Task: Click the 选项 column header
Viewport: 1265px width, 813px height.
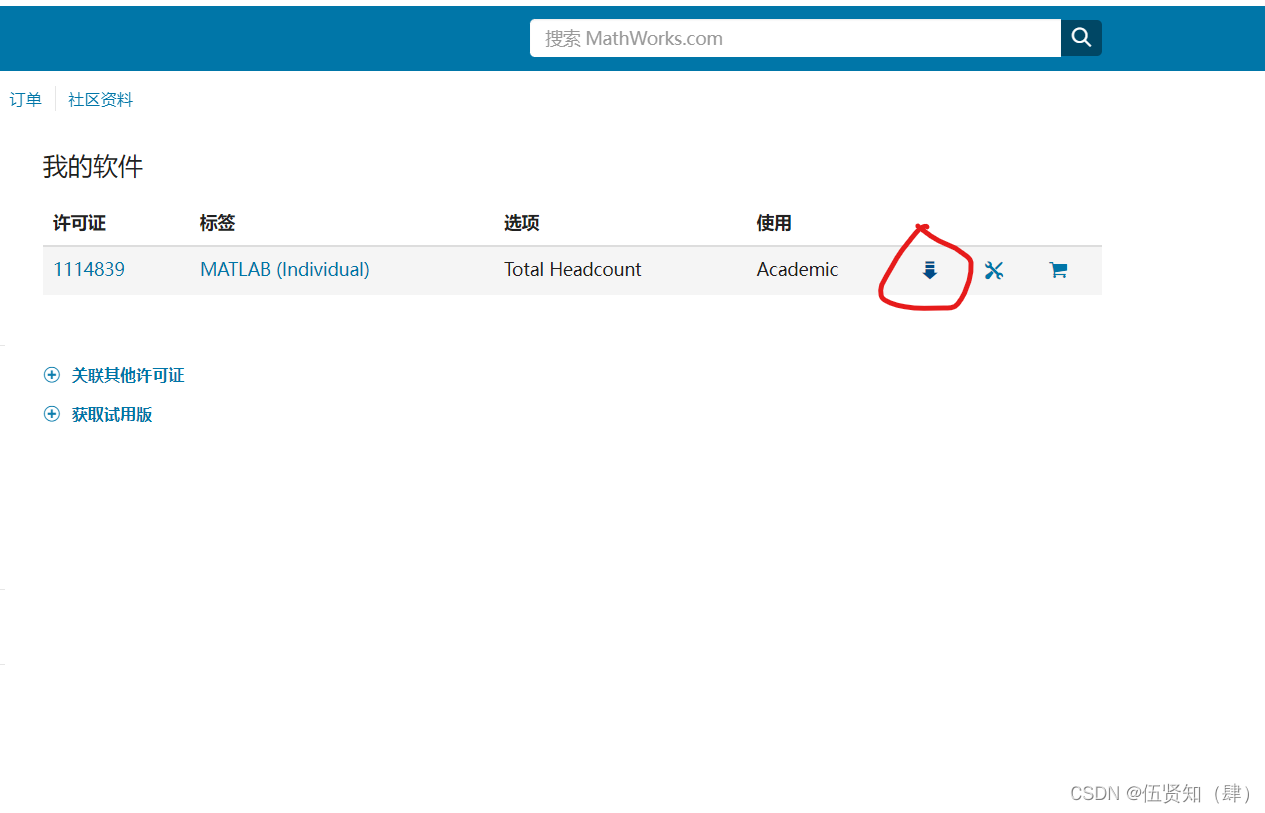Action: [x=522, y=223]
